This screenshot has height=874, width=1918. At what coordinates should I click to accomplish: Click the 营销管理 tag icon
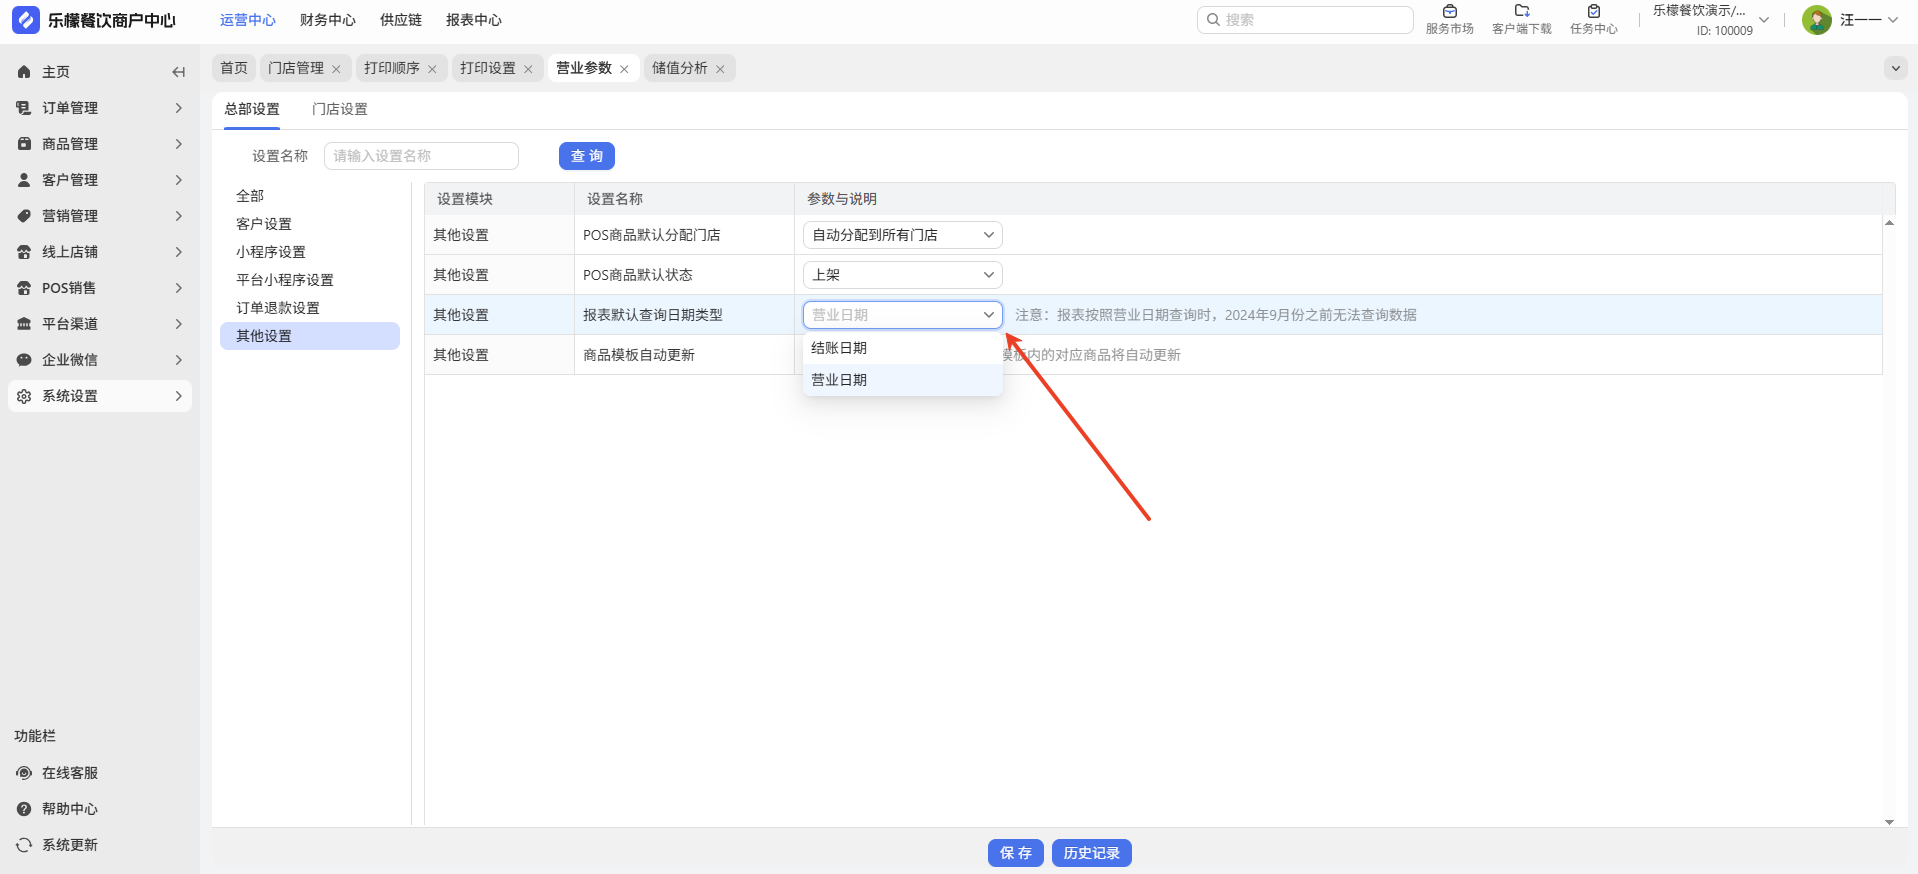pos(24,216)
